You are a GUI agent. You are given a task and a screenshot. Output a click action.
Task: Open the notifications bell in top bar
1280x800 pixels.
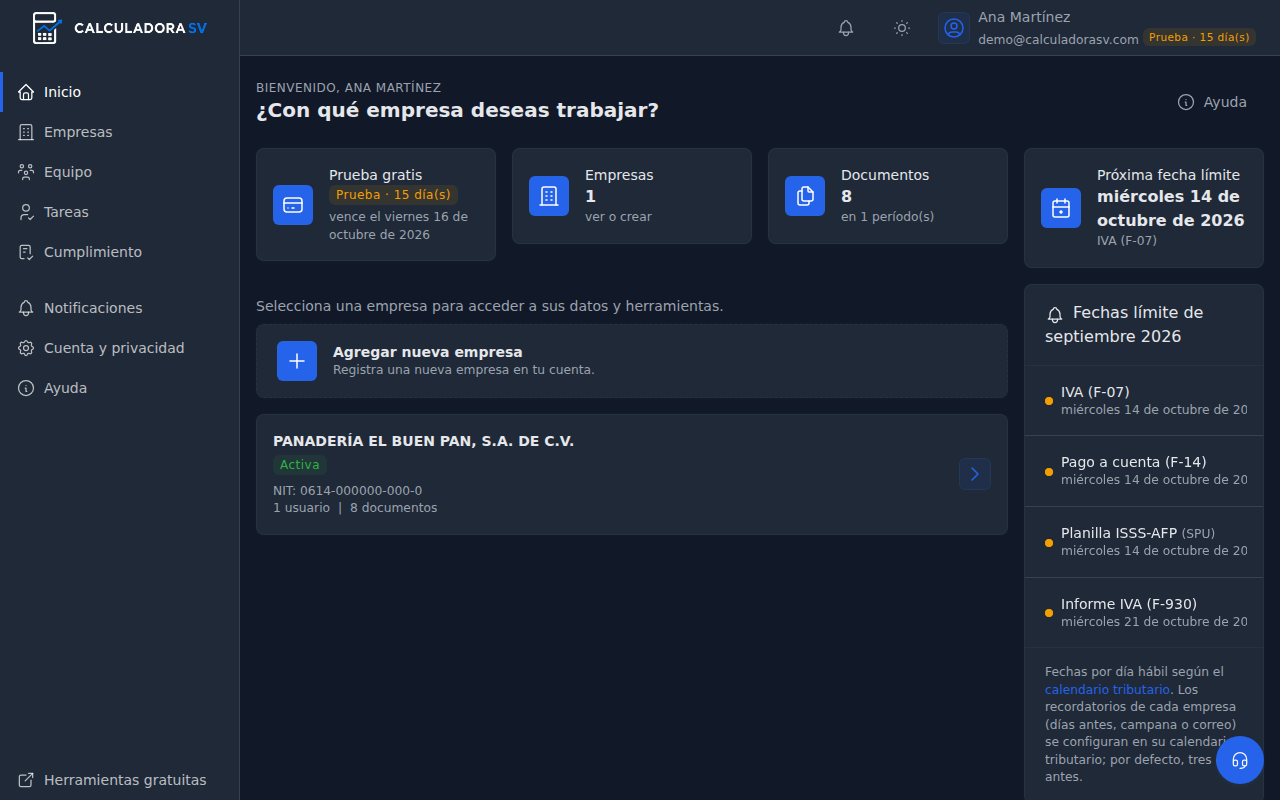coord(846,28)
